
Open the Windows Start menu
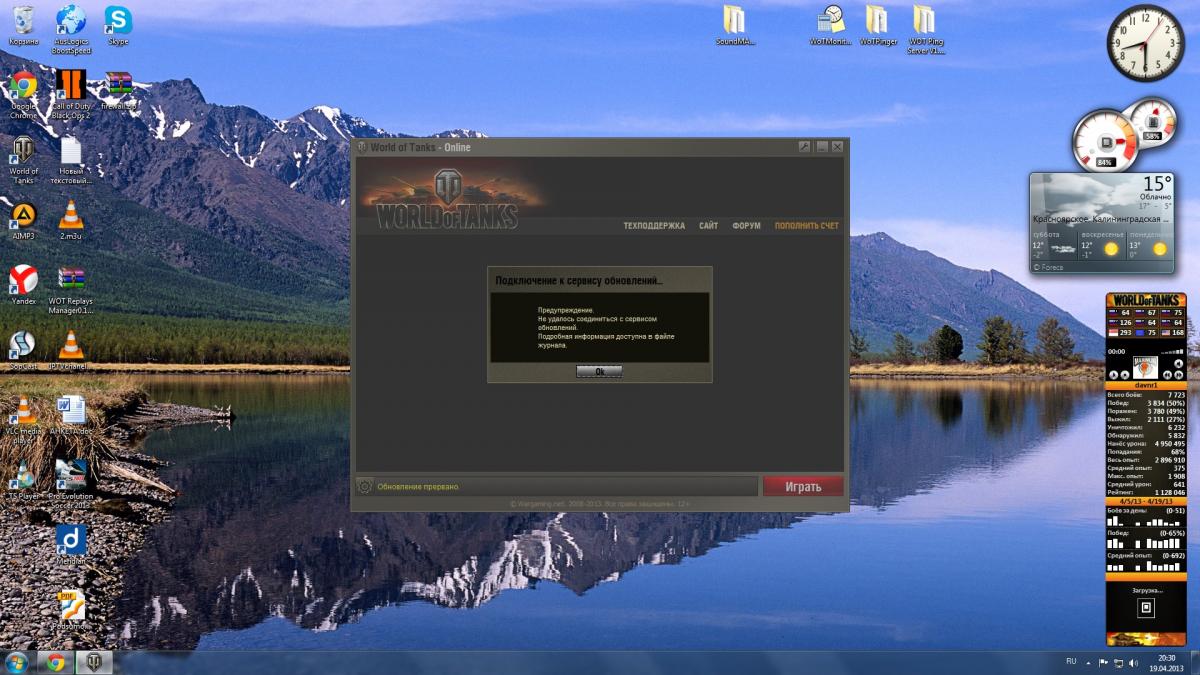[x=17, y=662]
